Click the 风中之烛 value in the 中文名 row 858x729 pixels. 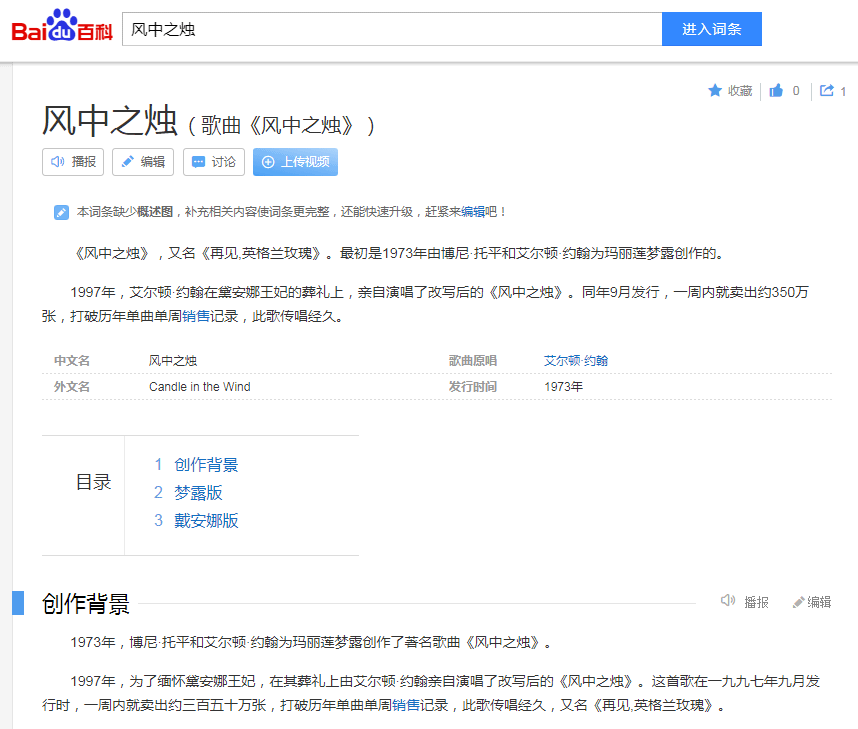pyautogui.click(x=173, y=361)
